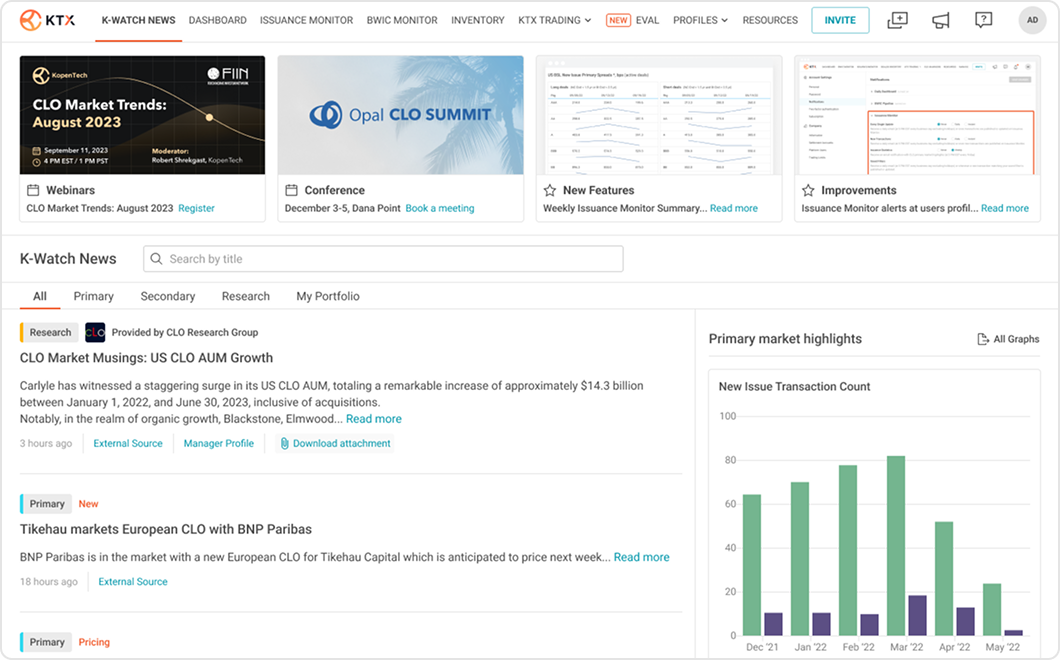The image size is (1060, 660).
Task: Select the My Portfolio tab
Action: click(x=327, y=296)
